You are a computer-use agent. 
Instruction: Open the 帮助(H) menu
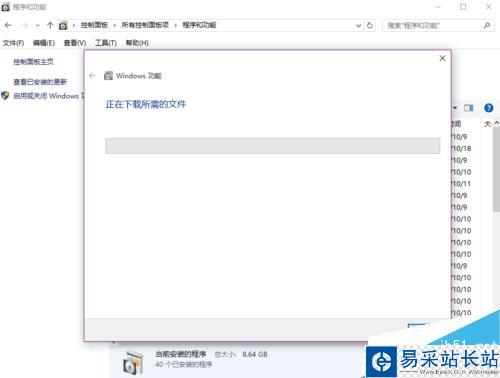[137, 43]
